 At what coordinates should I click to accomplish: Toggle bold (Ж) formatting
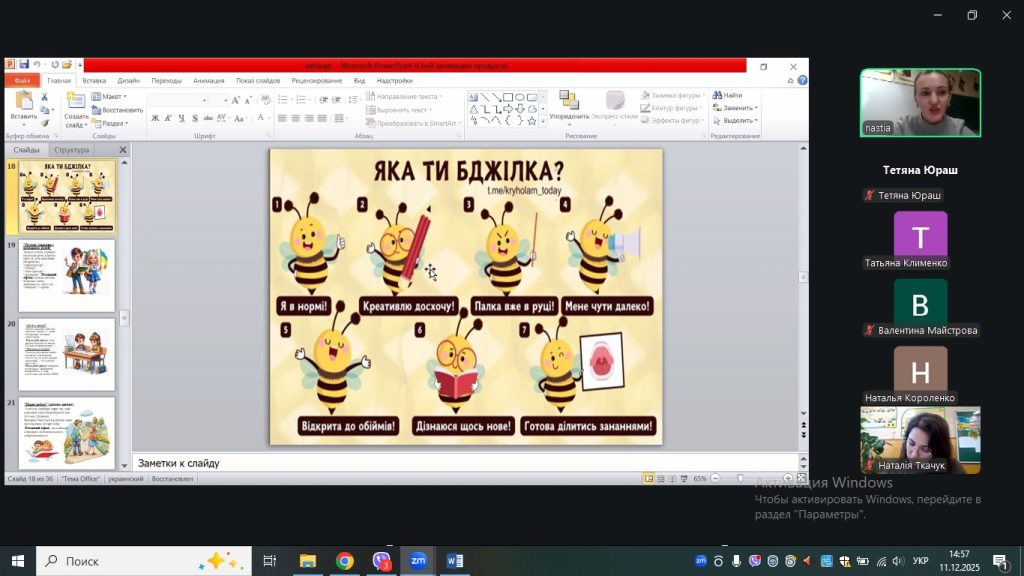155,119
